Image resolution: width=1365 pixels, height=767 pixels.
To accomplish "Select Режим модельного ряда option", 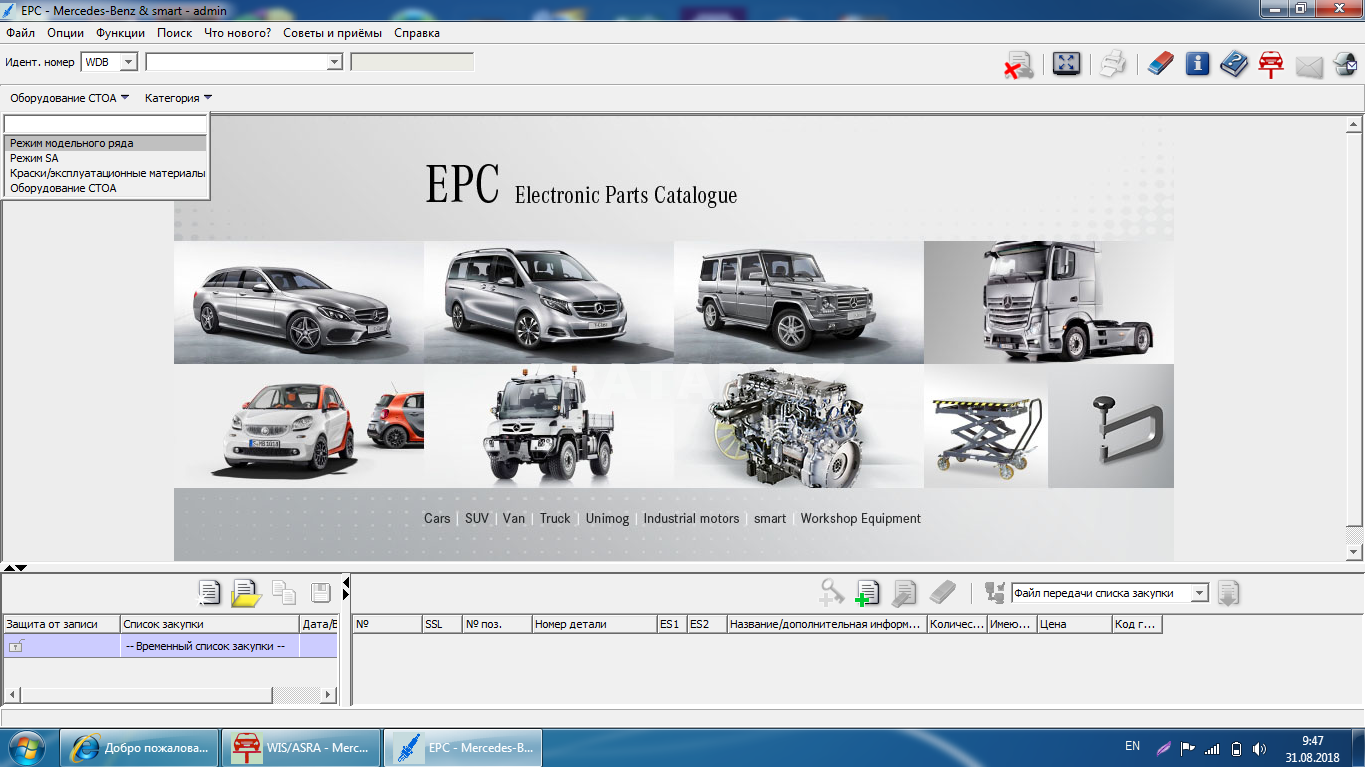I will coord(105,143).
